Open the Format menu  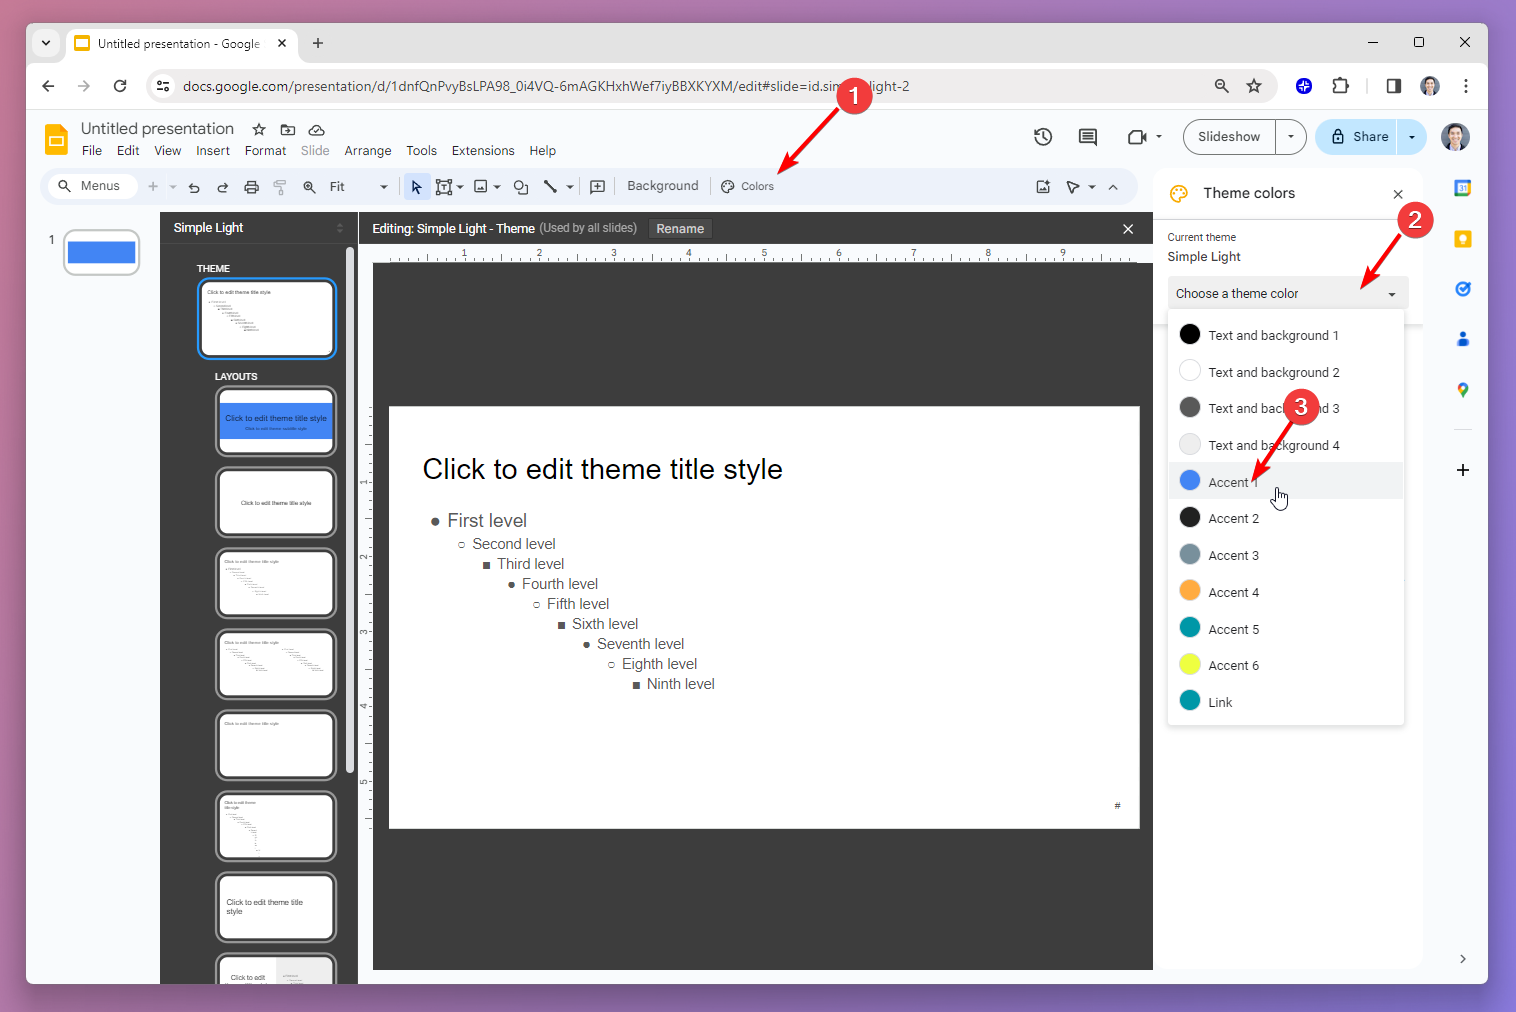point(265,151)
